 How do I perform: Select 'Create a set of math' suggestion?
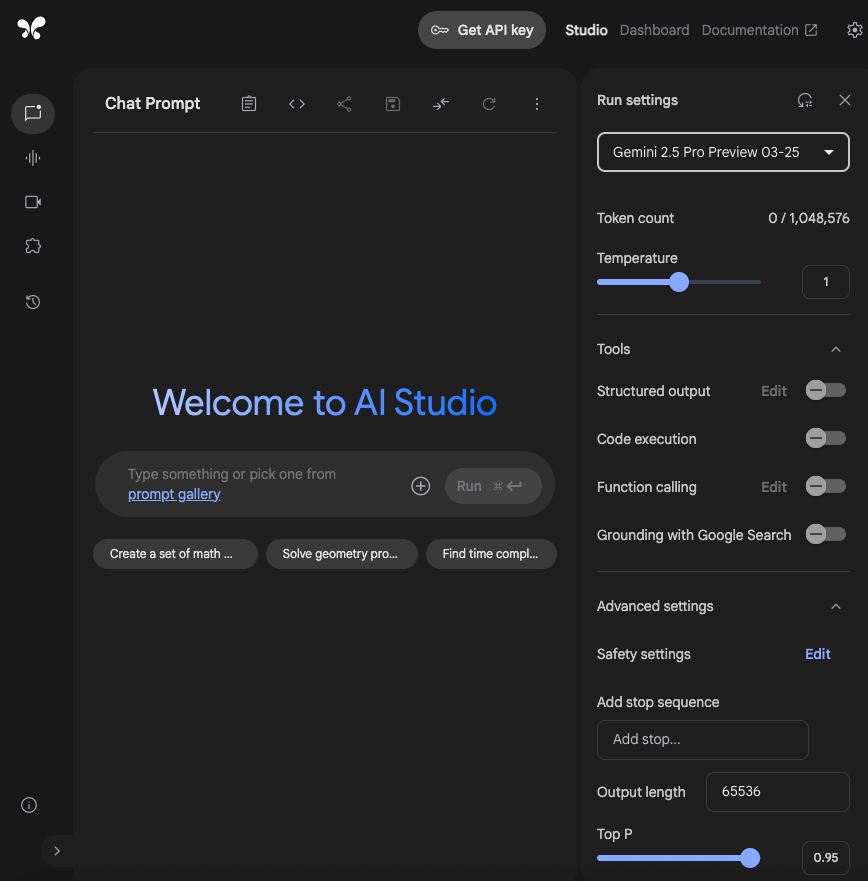pos(175,554)
